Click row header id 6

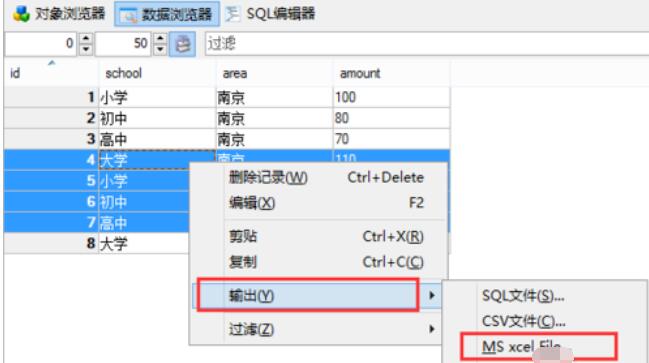[51, 202]
